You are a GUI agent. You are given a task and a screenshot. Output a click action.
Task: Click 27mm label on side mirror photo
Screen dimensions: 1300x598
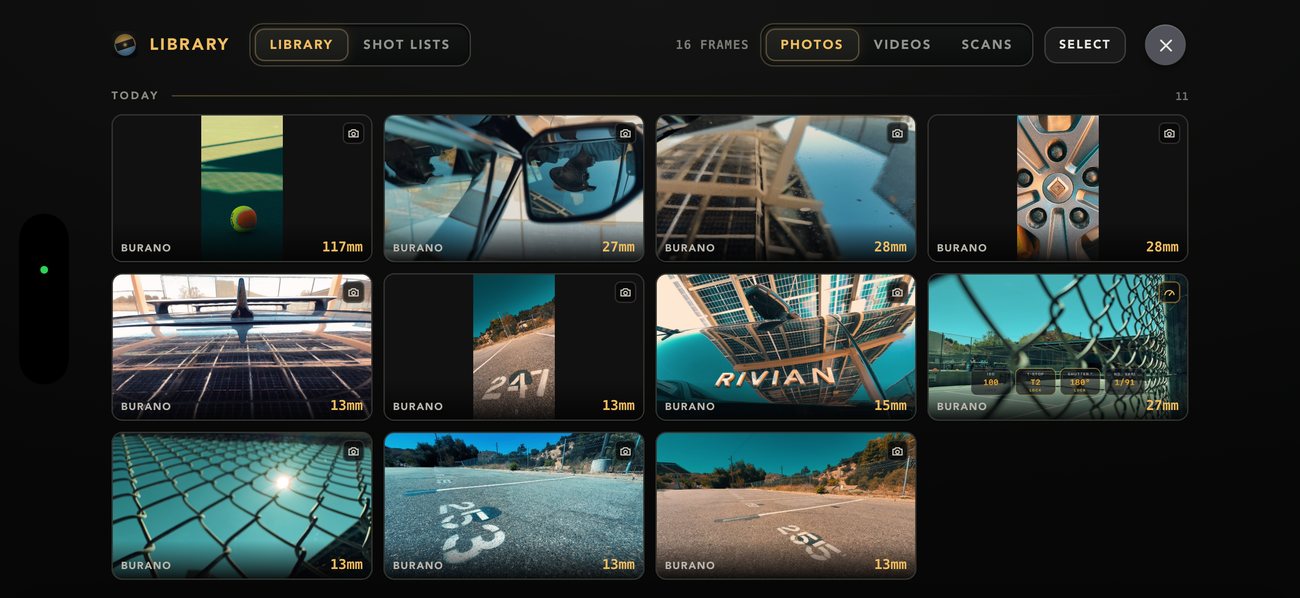tap(618, 247)
